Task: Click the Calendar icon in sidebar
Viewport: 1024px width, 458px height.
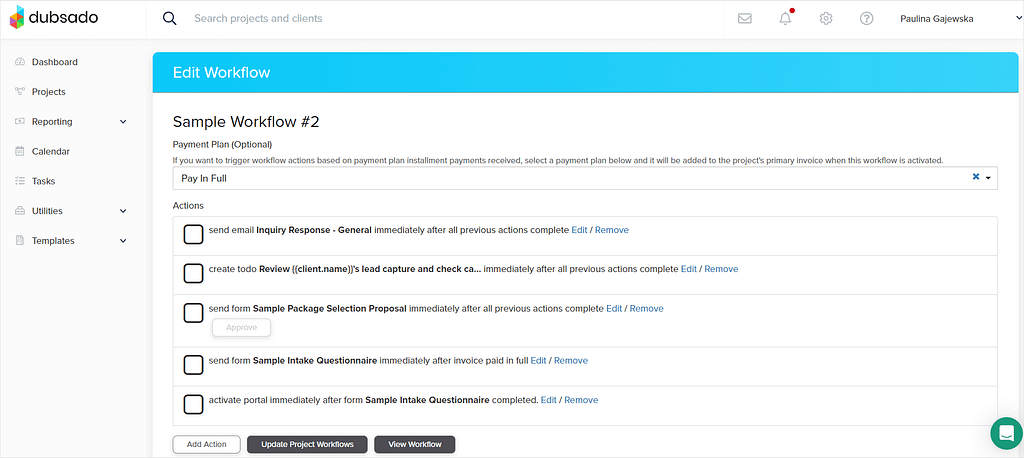Action: 20,151
